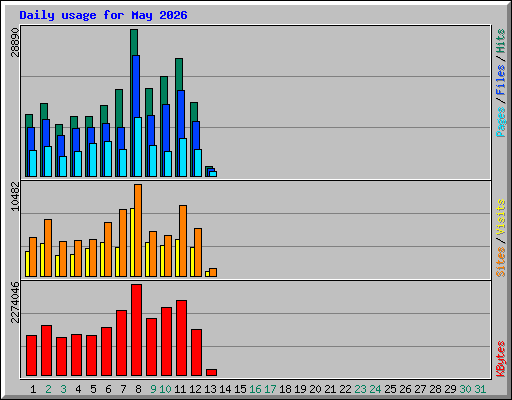Click day 20 on the x-axis
This screenshot has width=512, height=400.
click(315, 389)
